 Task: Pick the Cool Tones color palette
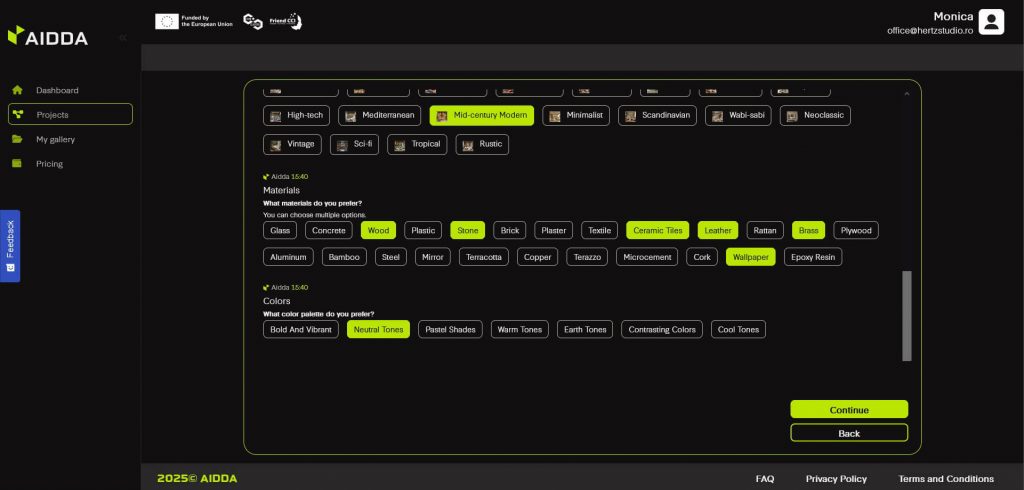coord(738,329)
